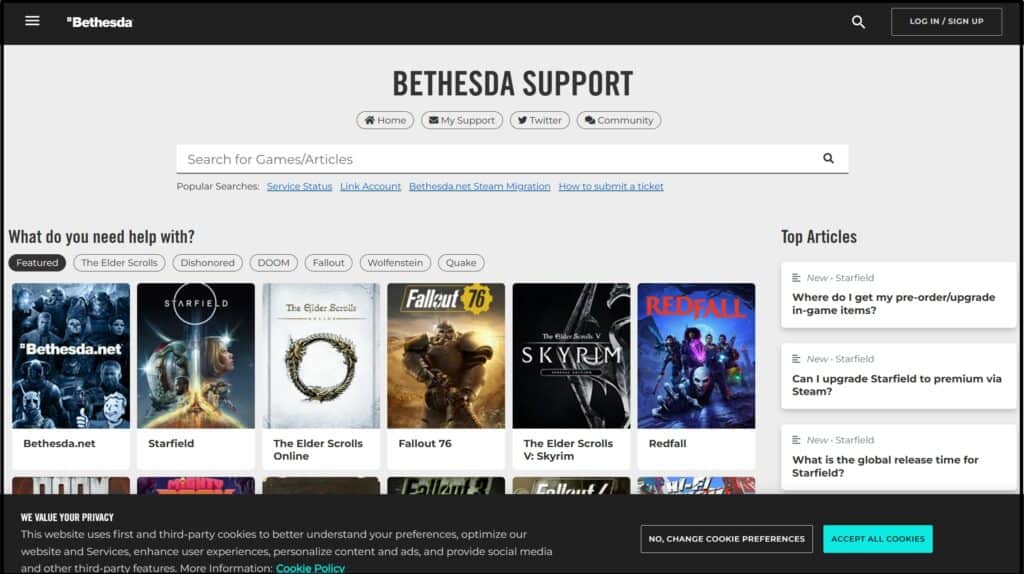Click The Elder Scrolls V: Skyrim title

(x=568, y=449)
